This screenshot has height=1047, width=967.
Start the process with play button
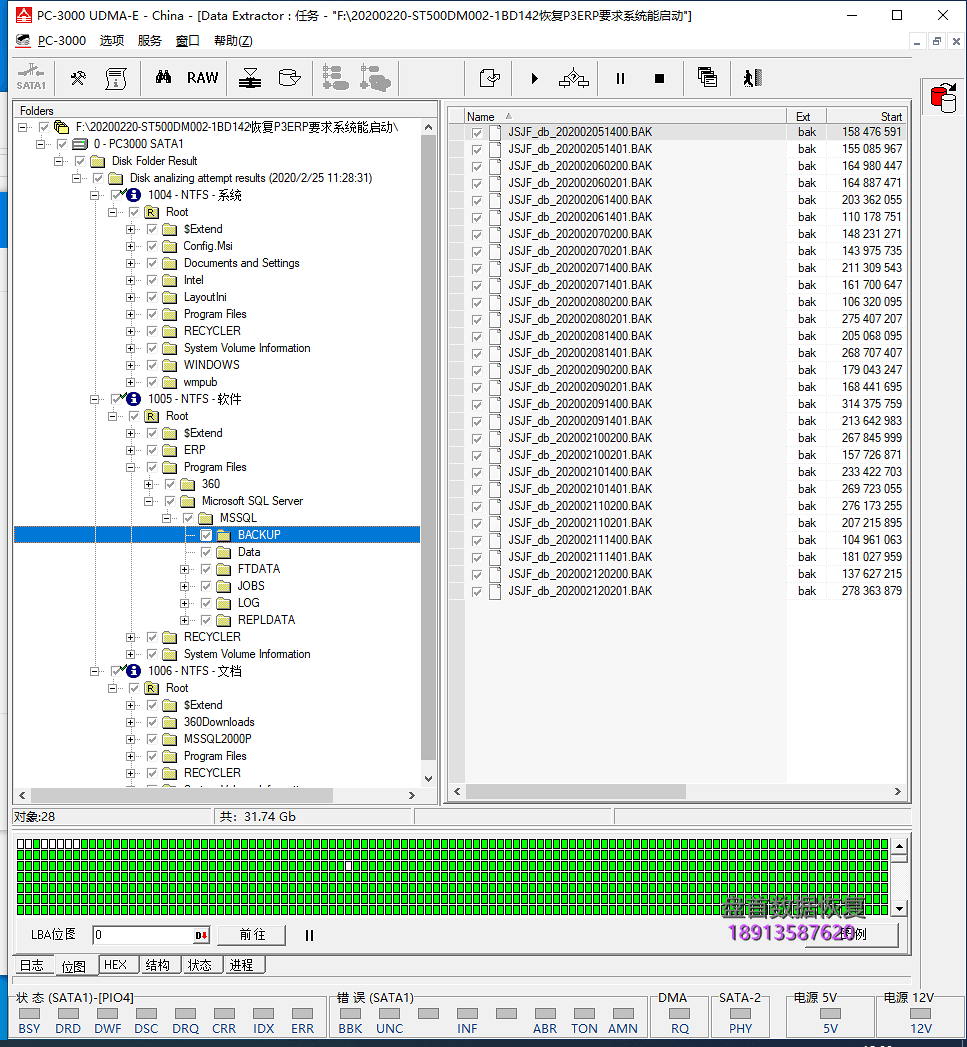click(x=534, y=79)
